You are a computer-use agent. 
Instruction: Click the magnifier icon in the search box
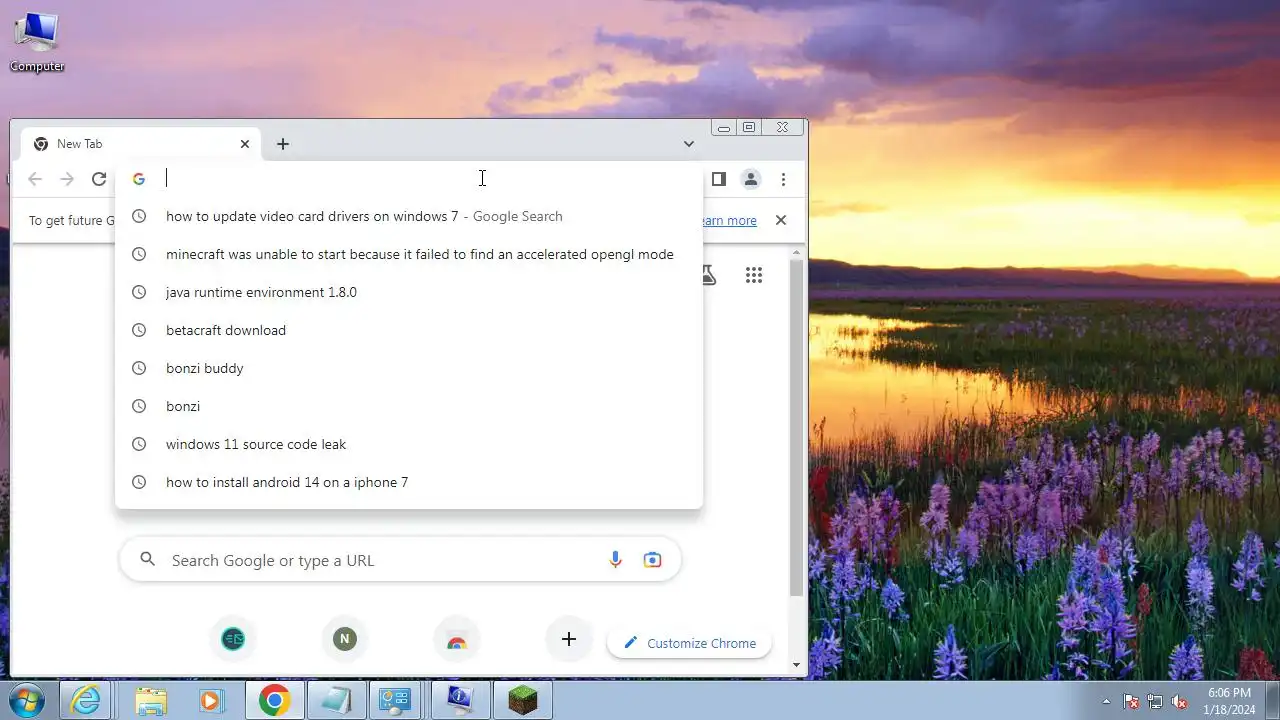[148, 559]
